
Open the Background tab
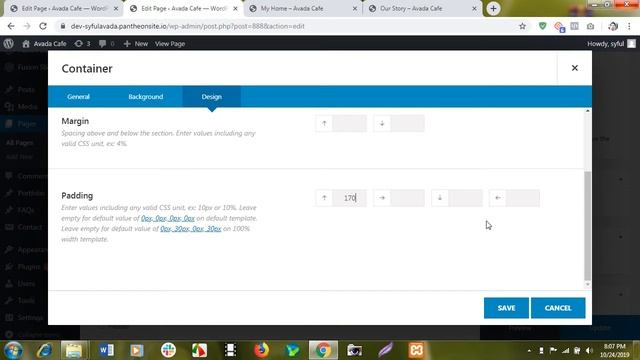coord(146,97)
